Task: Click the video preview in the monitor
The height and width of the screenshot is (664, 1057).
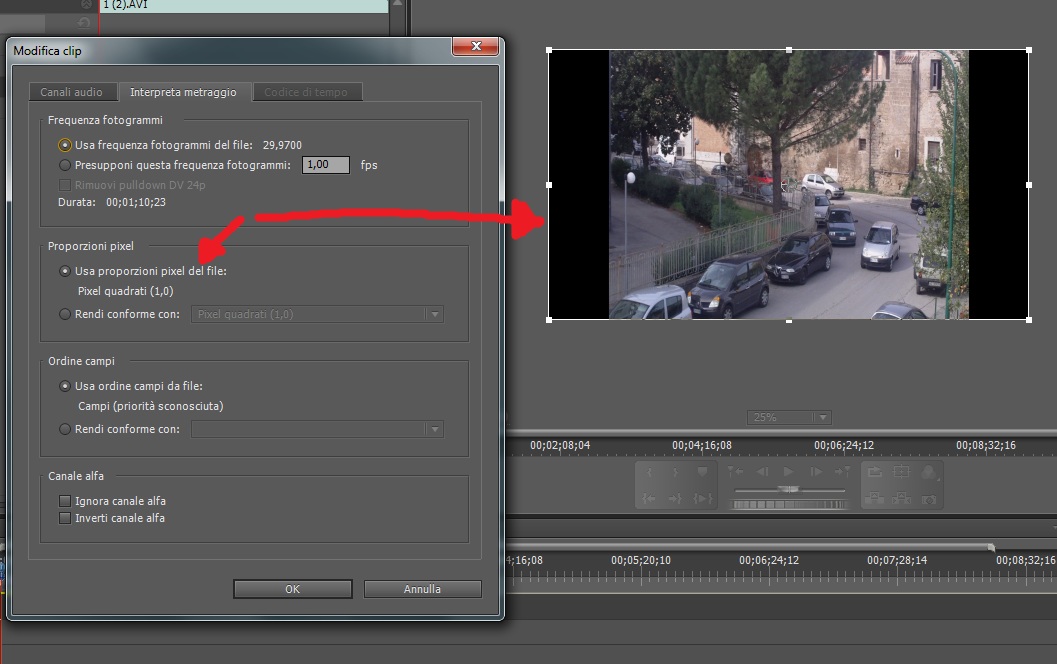Action: coord(789,184)
